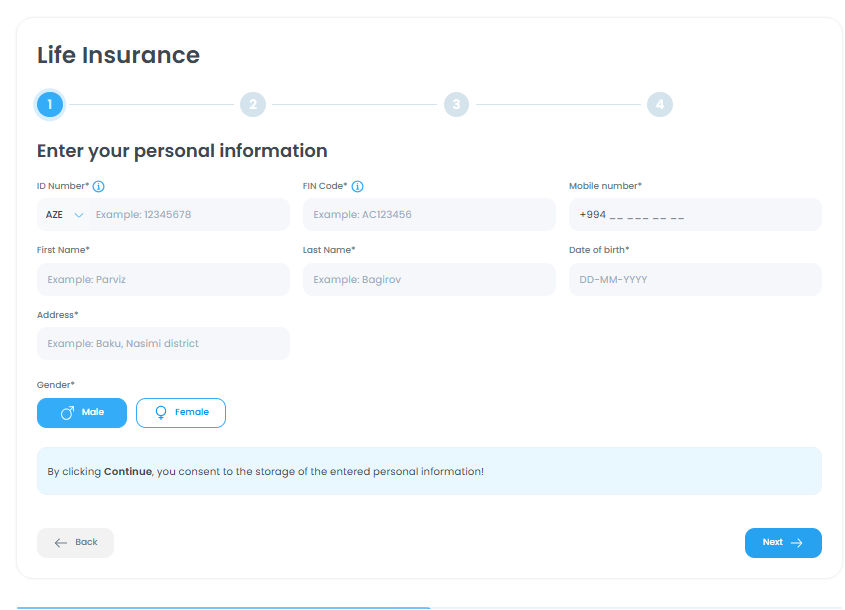Viewport: 845px width, 610px height.
Task: Expand the chevron next to AZE
Action: click(79, 215)
